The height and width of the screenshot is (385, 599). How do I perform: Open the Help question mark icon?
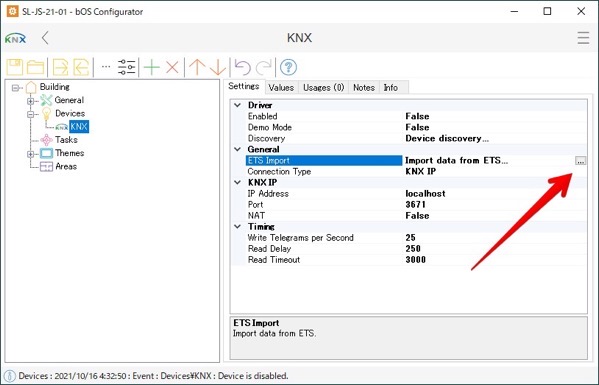point(288,67)
